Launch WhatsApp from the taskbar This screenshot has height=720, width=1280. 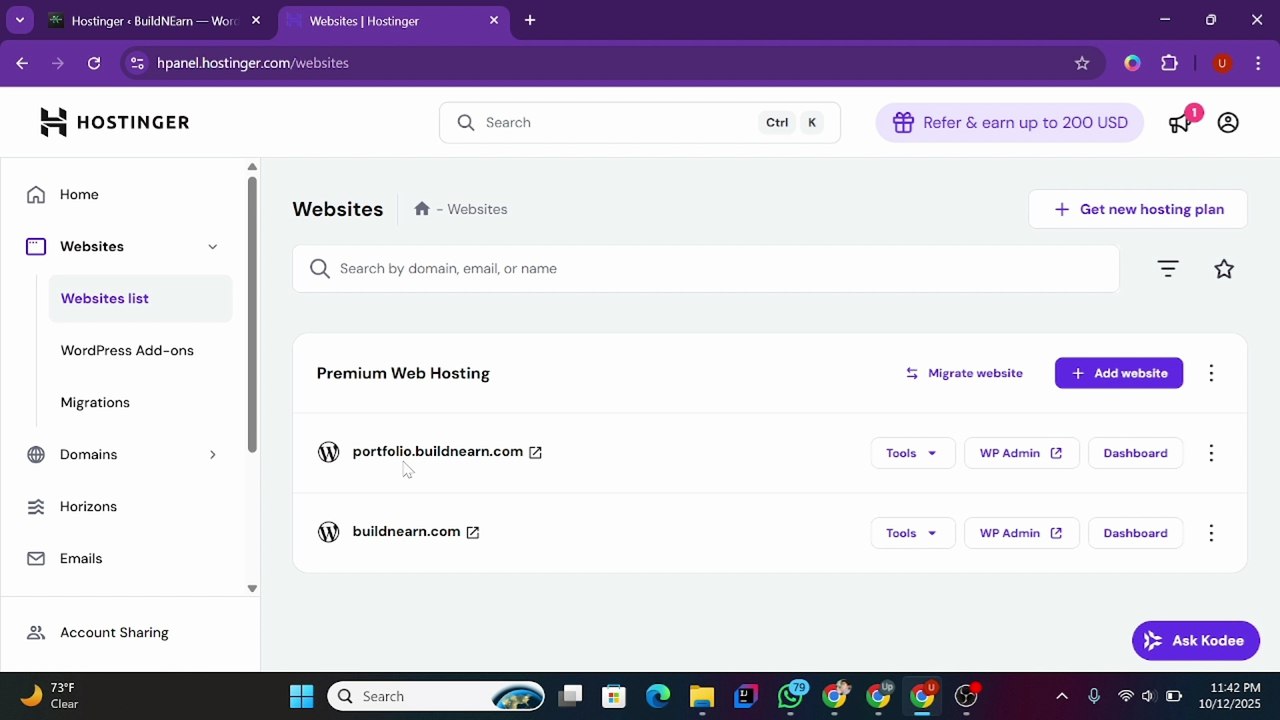point(790,696)
